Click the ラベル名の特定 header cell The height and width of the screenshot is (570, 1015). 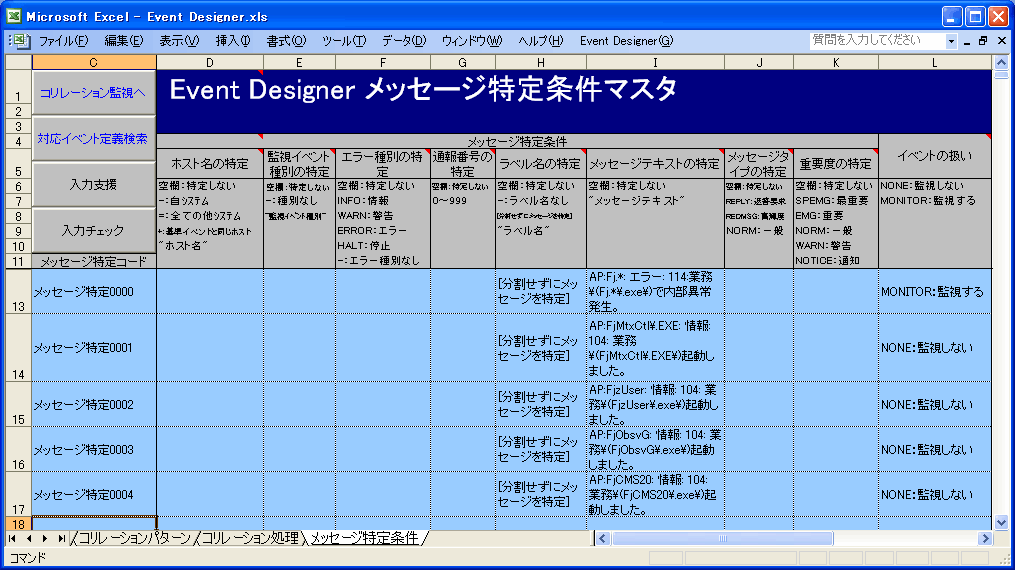click(x=541, y=164)
